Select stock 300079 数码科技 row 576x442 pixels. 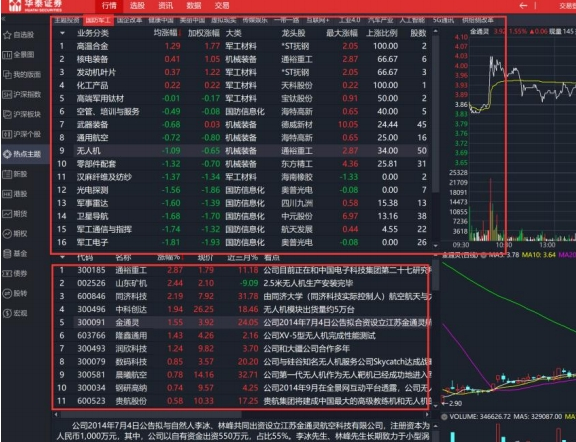pos(242,362)
